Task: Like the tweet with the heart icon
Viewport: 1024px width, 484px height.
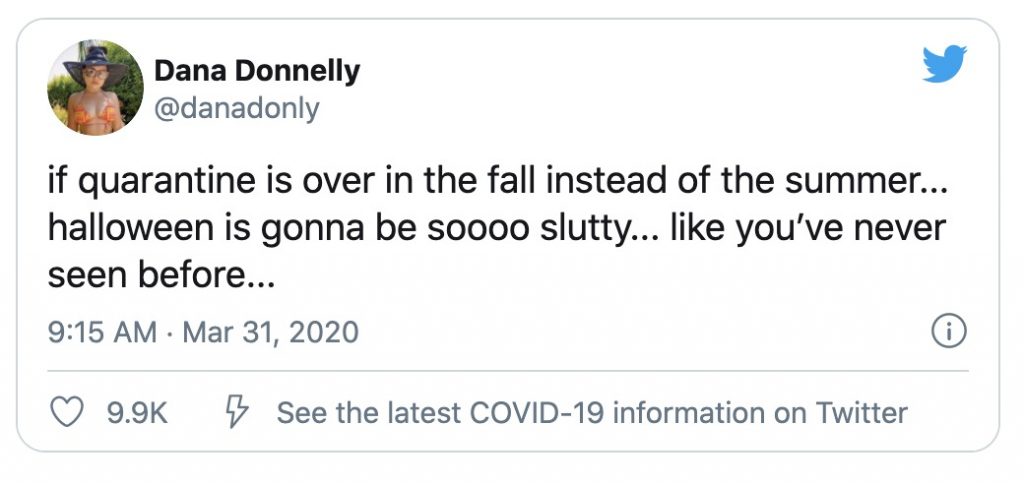Action: pyautogui.click(x=66, y=412)
